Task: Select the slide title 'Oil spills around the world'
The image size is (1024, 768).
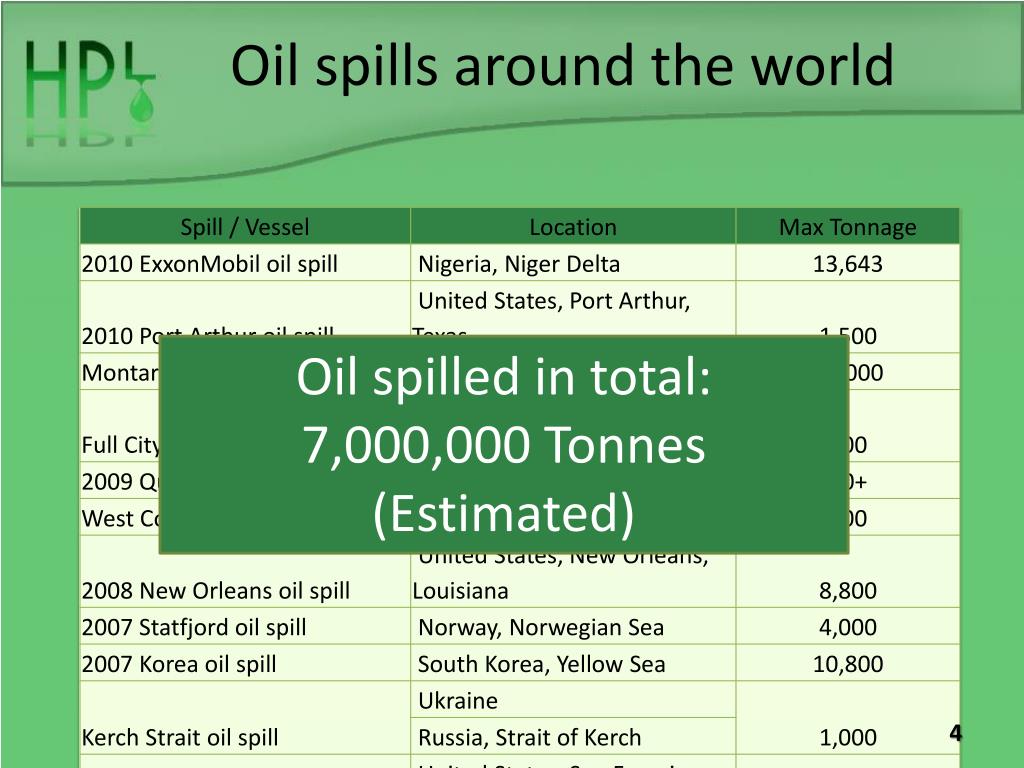Action: [x=562, y=65]
